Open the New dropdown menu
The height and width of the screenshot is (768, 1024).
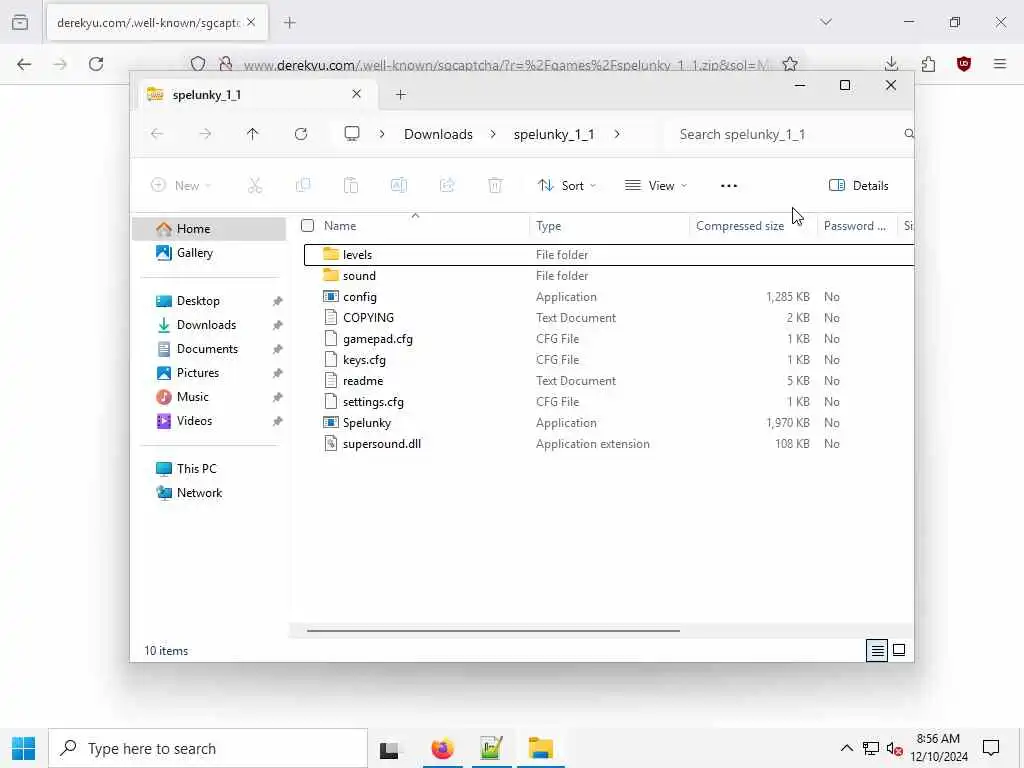click(x=181, y=185)
